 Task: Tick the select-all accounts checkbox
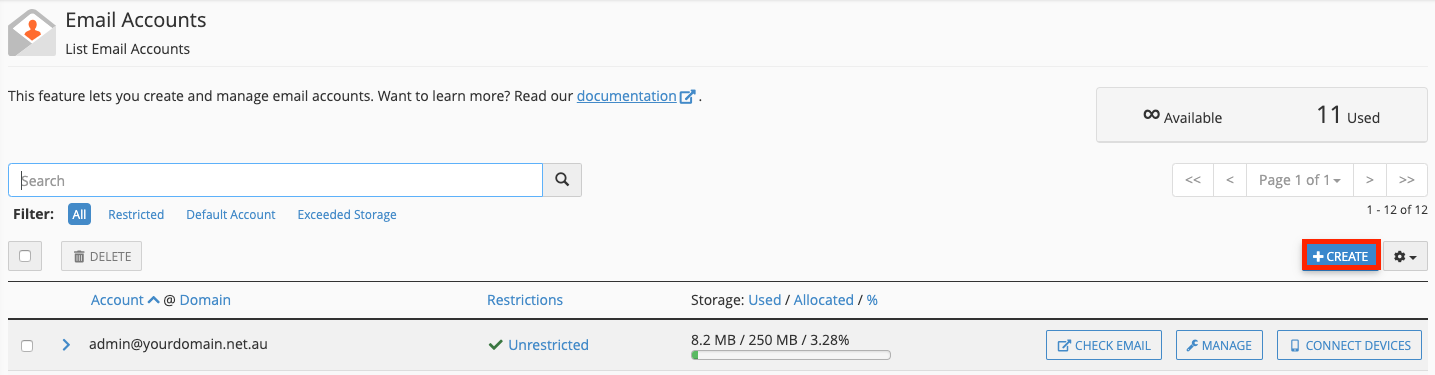pyautogui.click(x=25, y=256)
